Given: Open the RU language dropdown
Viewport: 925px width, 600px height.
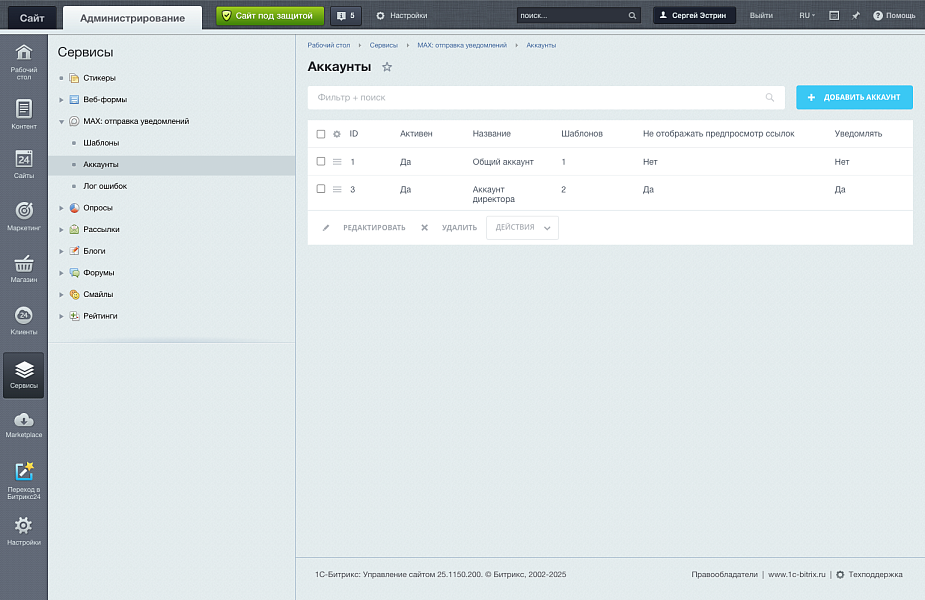Looking at the screenshot, I should (x=806, y=16).
